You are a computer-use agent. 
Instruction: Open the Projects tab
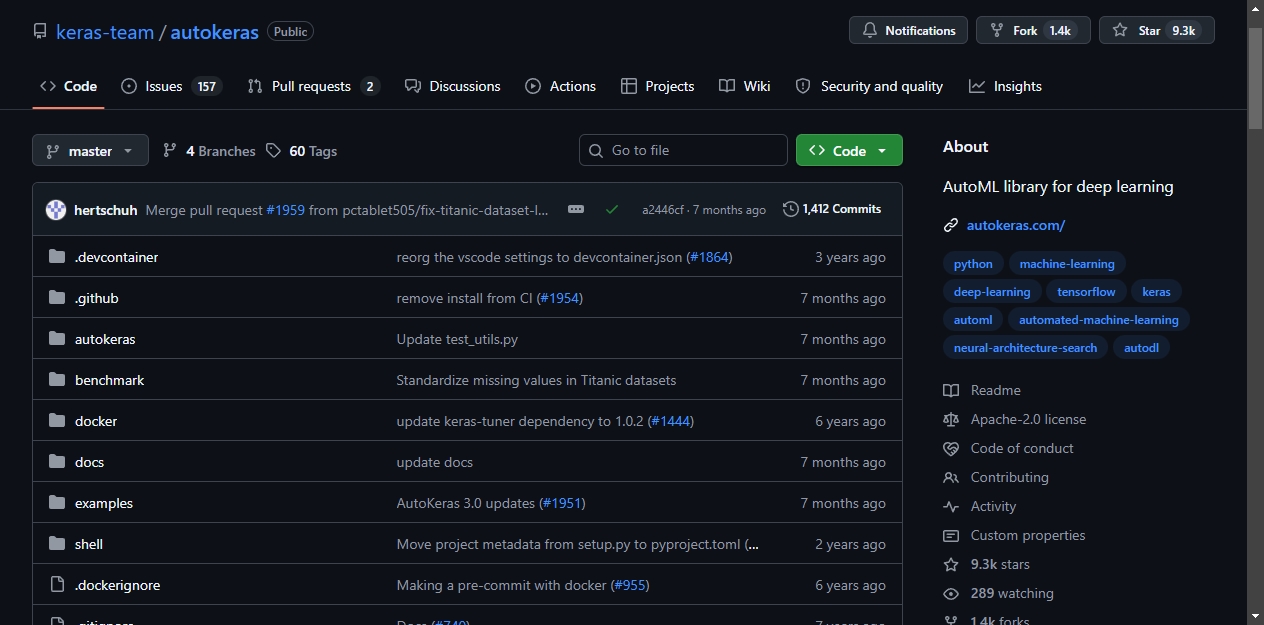(657, 86)
